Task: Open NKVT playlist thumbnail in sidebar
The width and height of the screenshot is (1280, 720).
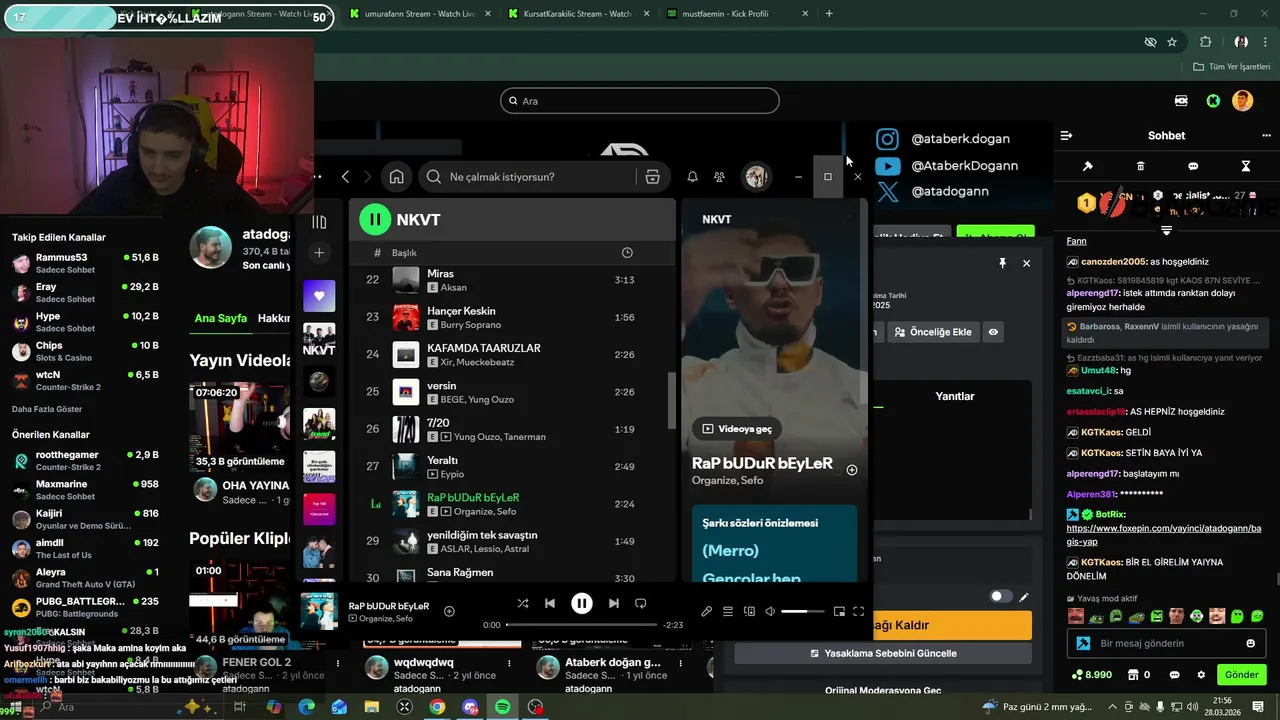Action: [319, 340]
